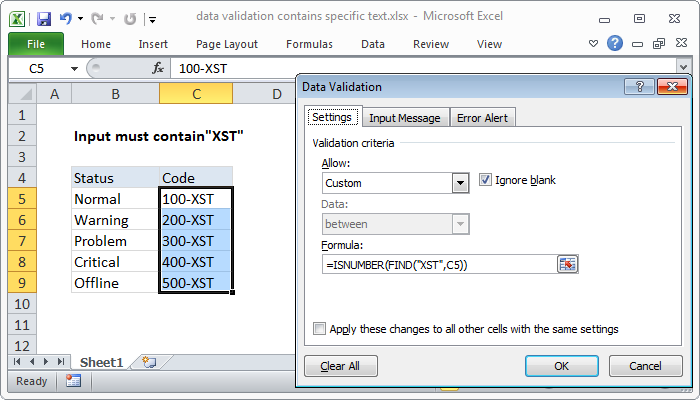Click the Excel application icon
700x400 pixels.
coord(17,19)
